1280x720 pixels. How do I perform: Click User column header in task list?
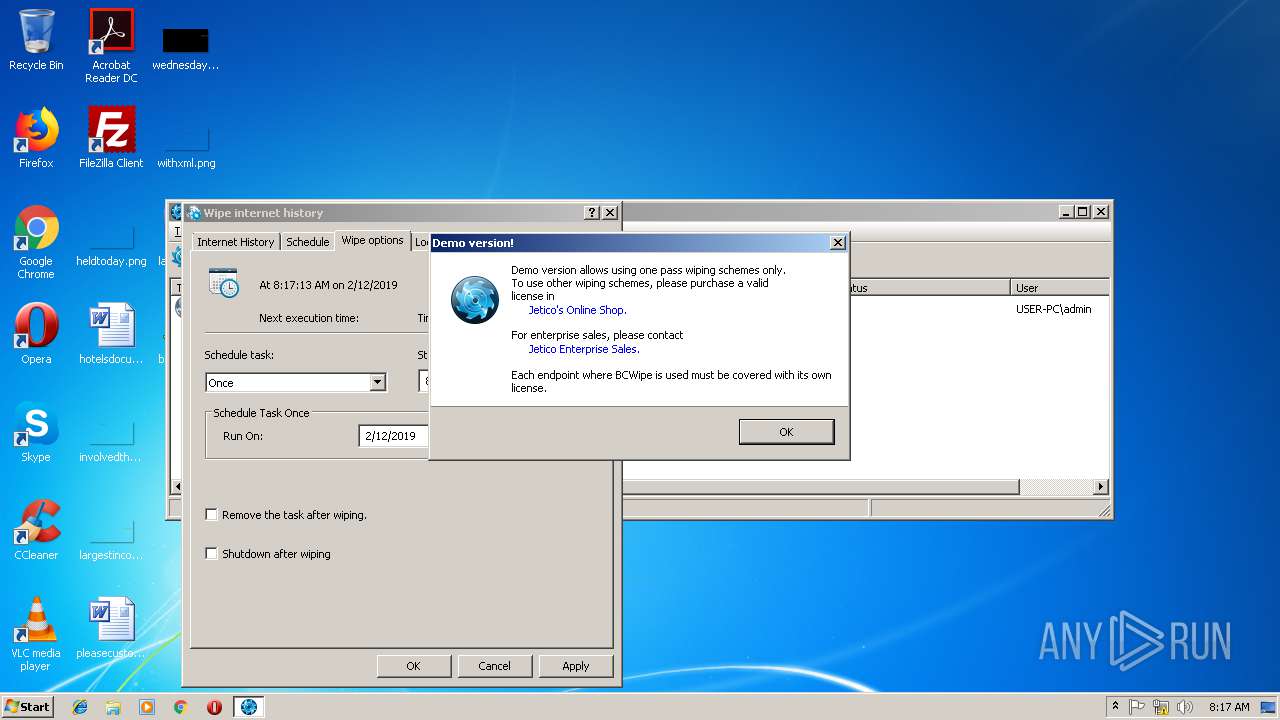pyautogui.click(x=1060, y=287)
